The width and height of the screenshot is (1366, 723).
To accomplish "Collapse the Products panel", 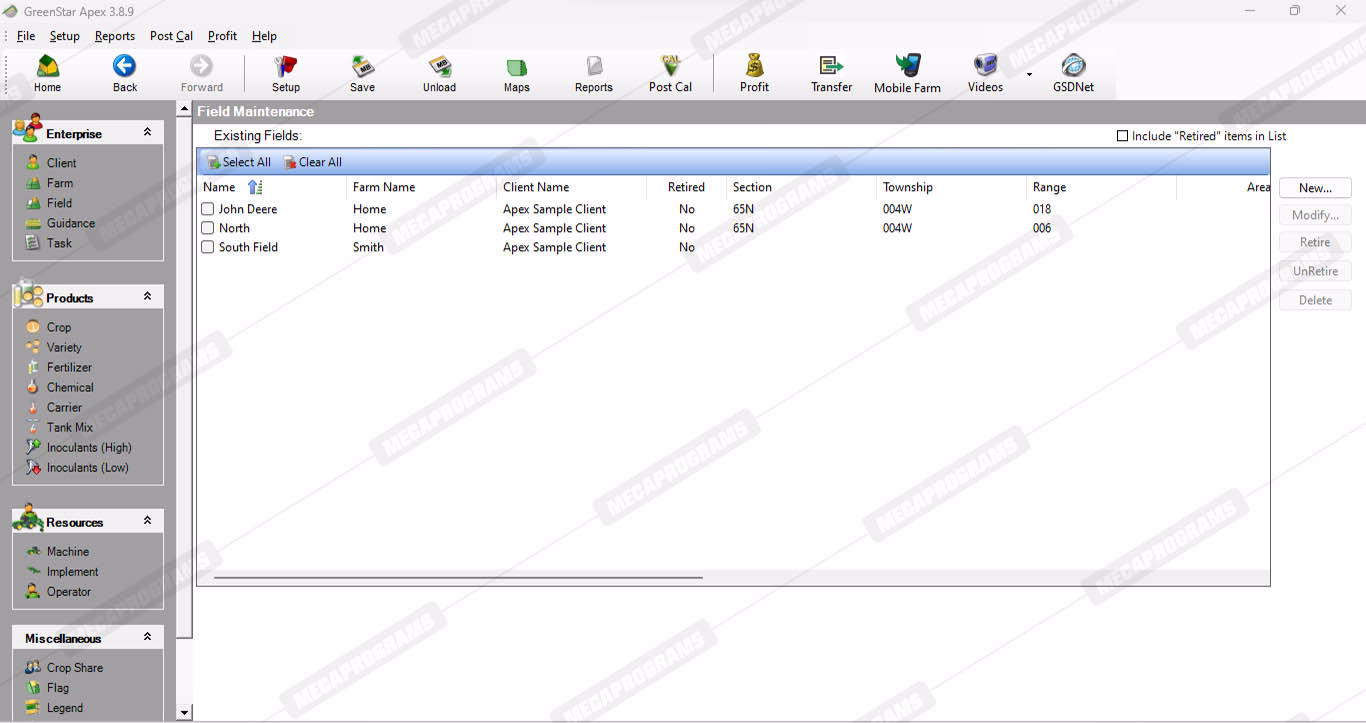I will [x=147, y=297].
